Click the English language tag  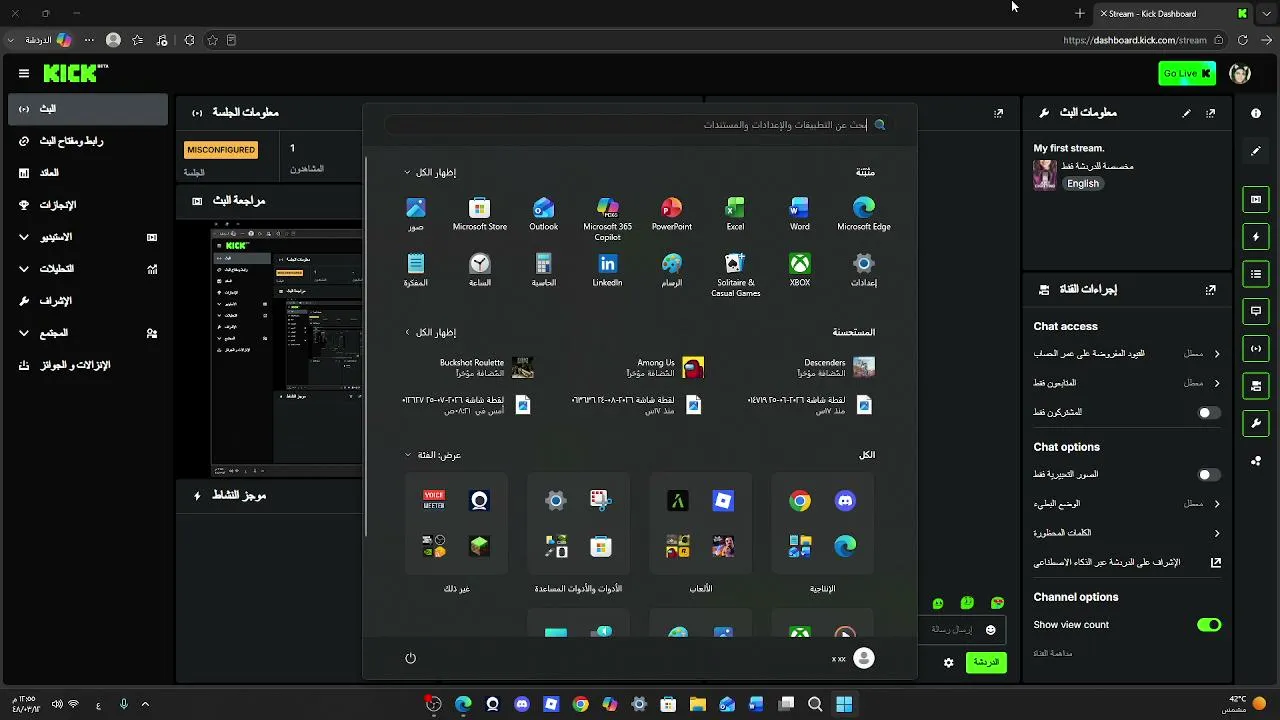coord(1083,184)
